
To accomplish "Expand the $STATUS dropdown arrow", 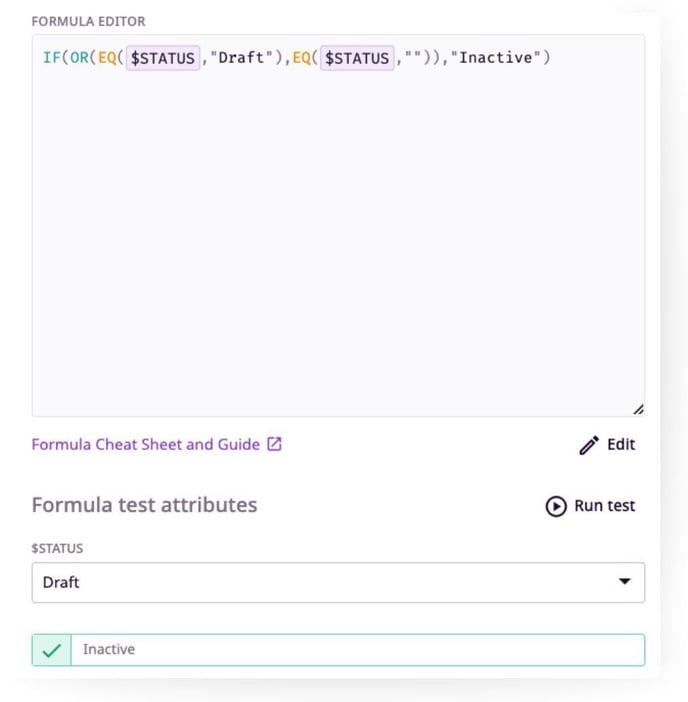I will (625, 581).
